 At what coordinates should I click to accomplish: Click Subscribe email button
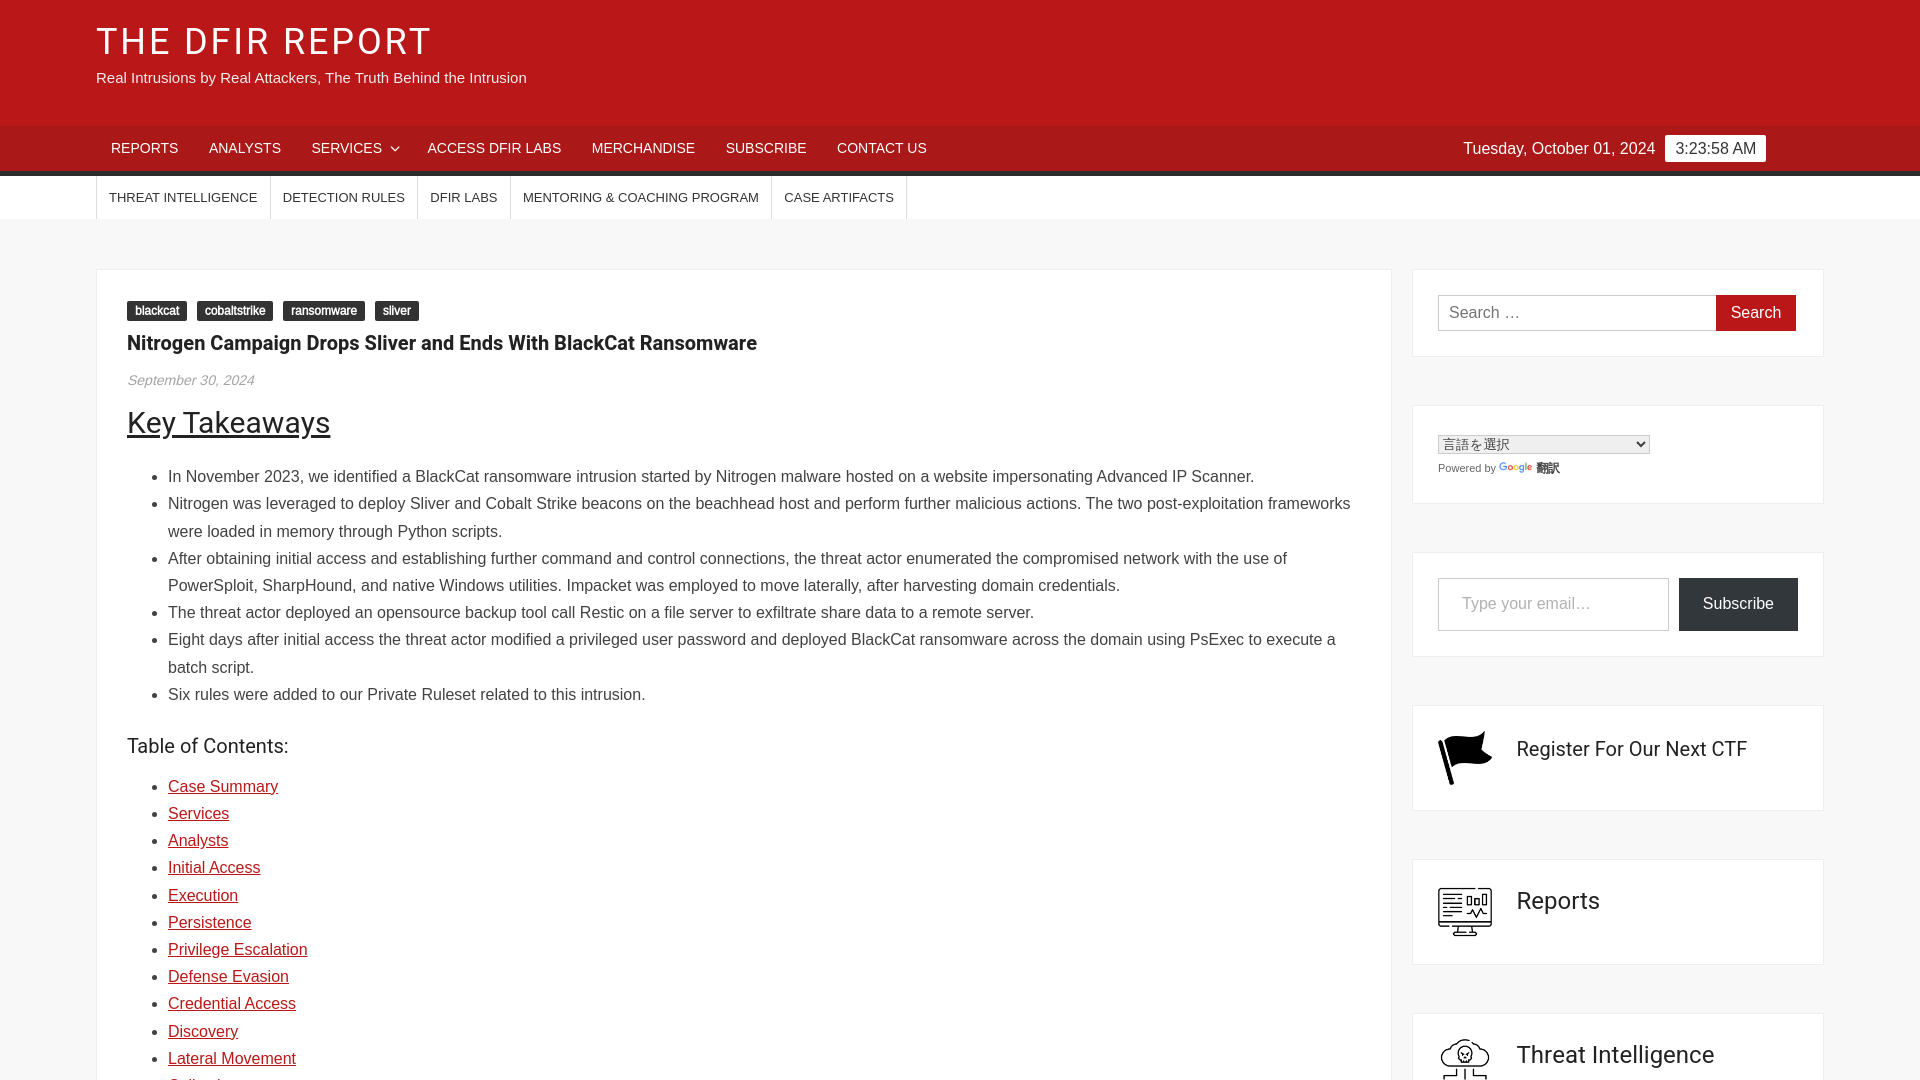click(x=1738, y=604)
